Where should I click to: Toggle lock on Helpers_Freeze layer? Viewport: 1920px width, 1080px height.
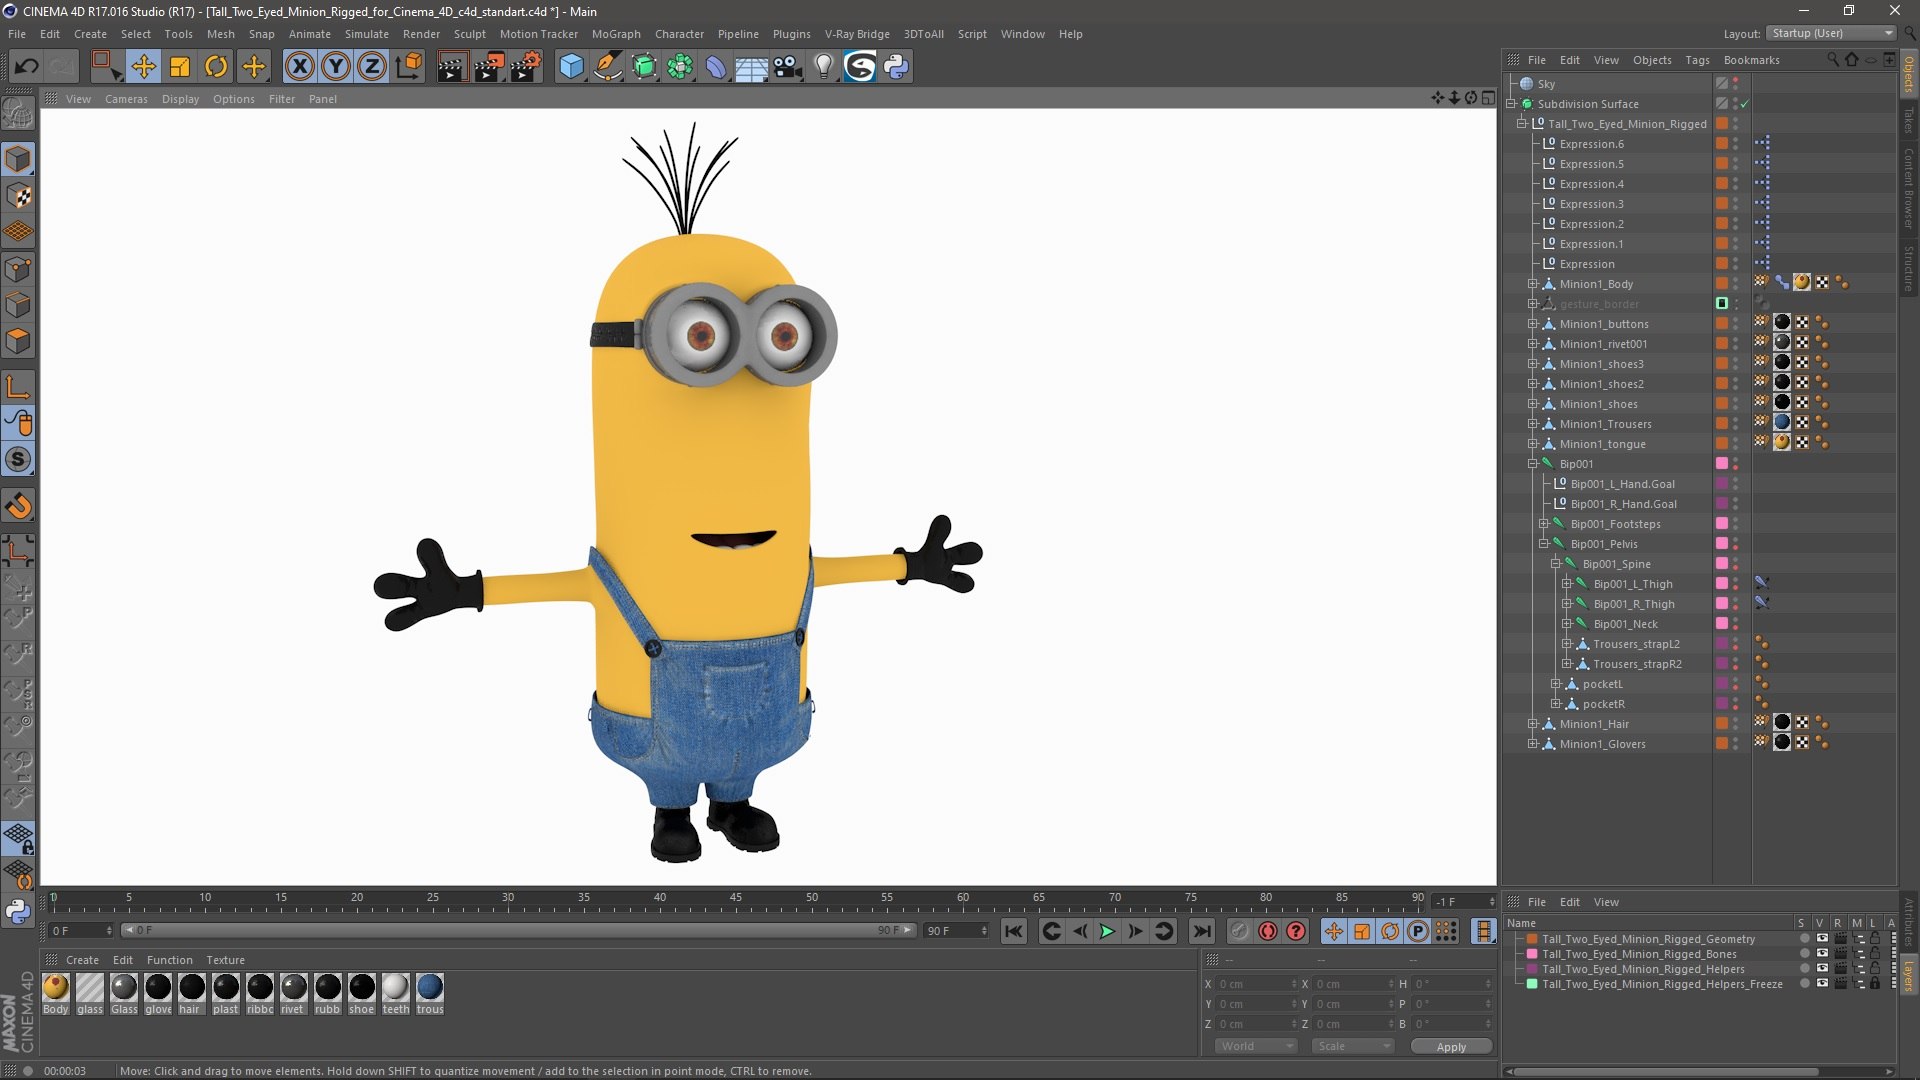[1875, 984]
